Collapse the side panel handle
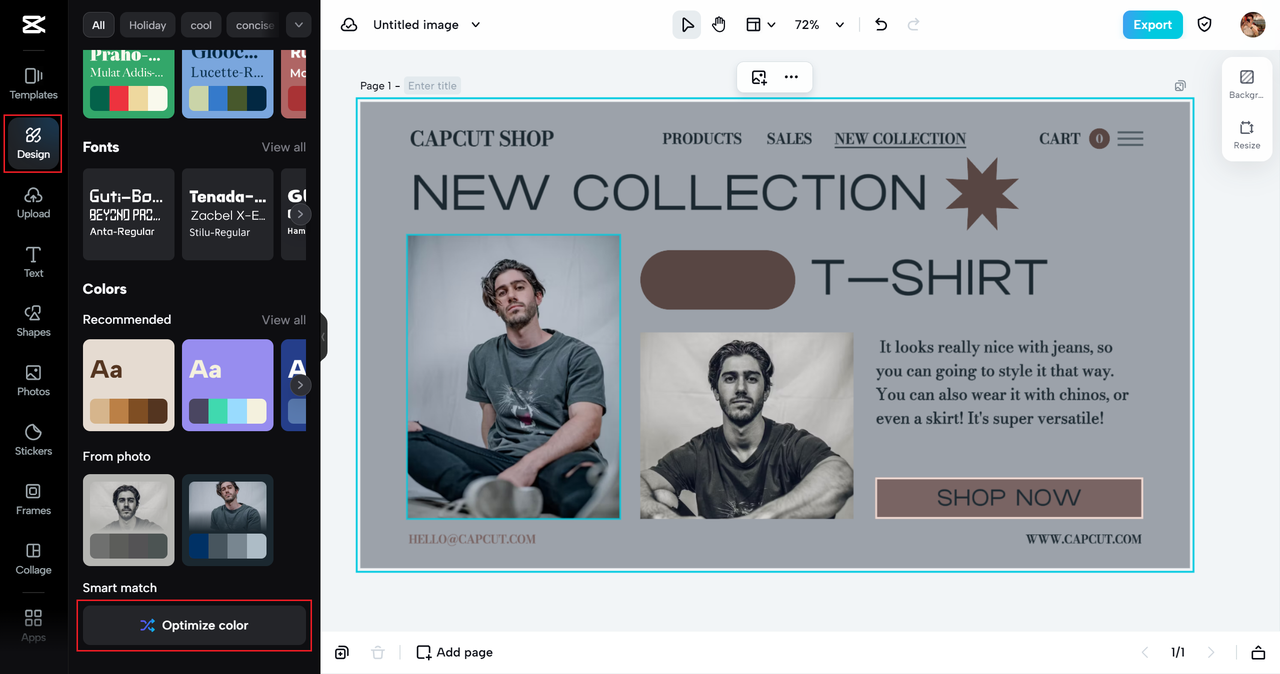 click(x=323, y=337)
